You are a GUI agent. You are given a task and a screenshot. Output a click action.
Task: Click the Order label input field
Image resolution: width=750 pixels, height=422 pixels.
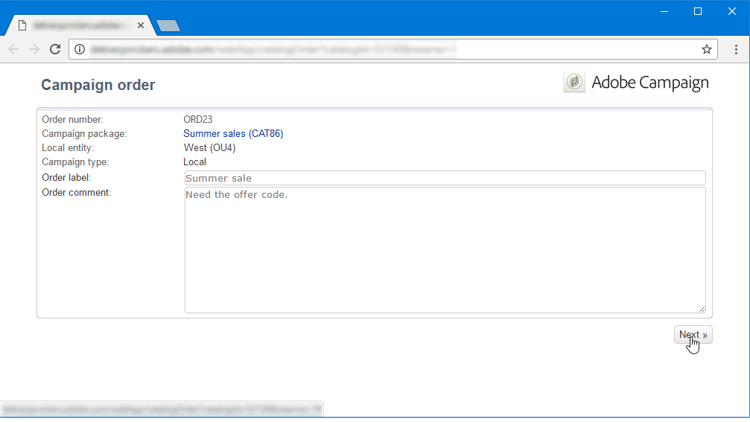click(x=445, y=178)
